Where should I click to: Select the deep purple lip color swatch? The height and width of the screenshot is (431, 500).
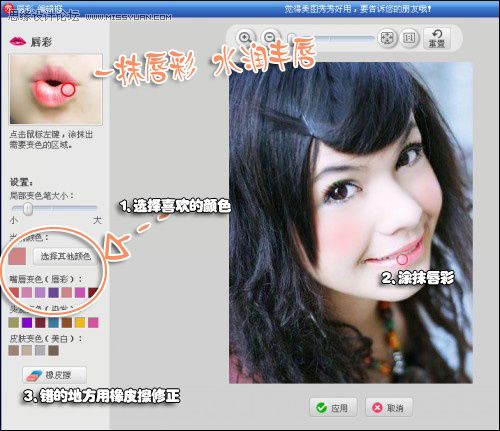click(x=53, y=293)
